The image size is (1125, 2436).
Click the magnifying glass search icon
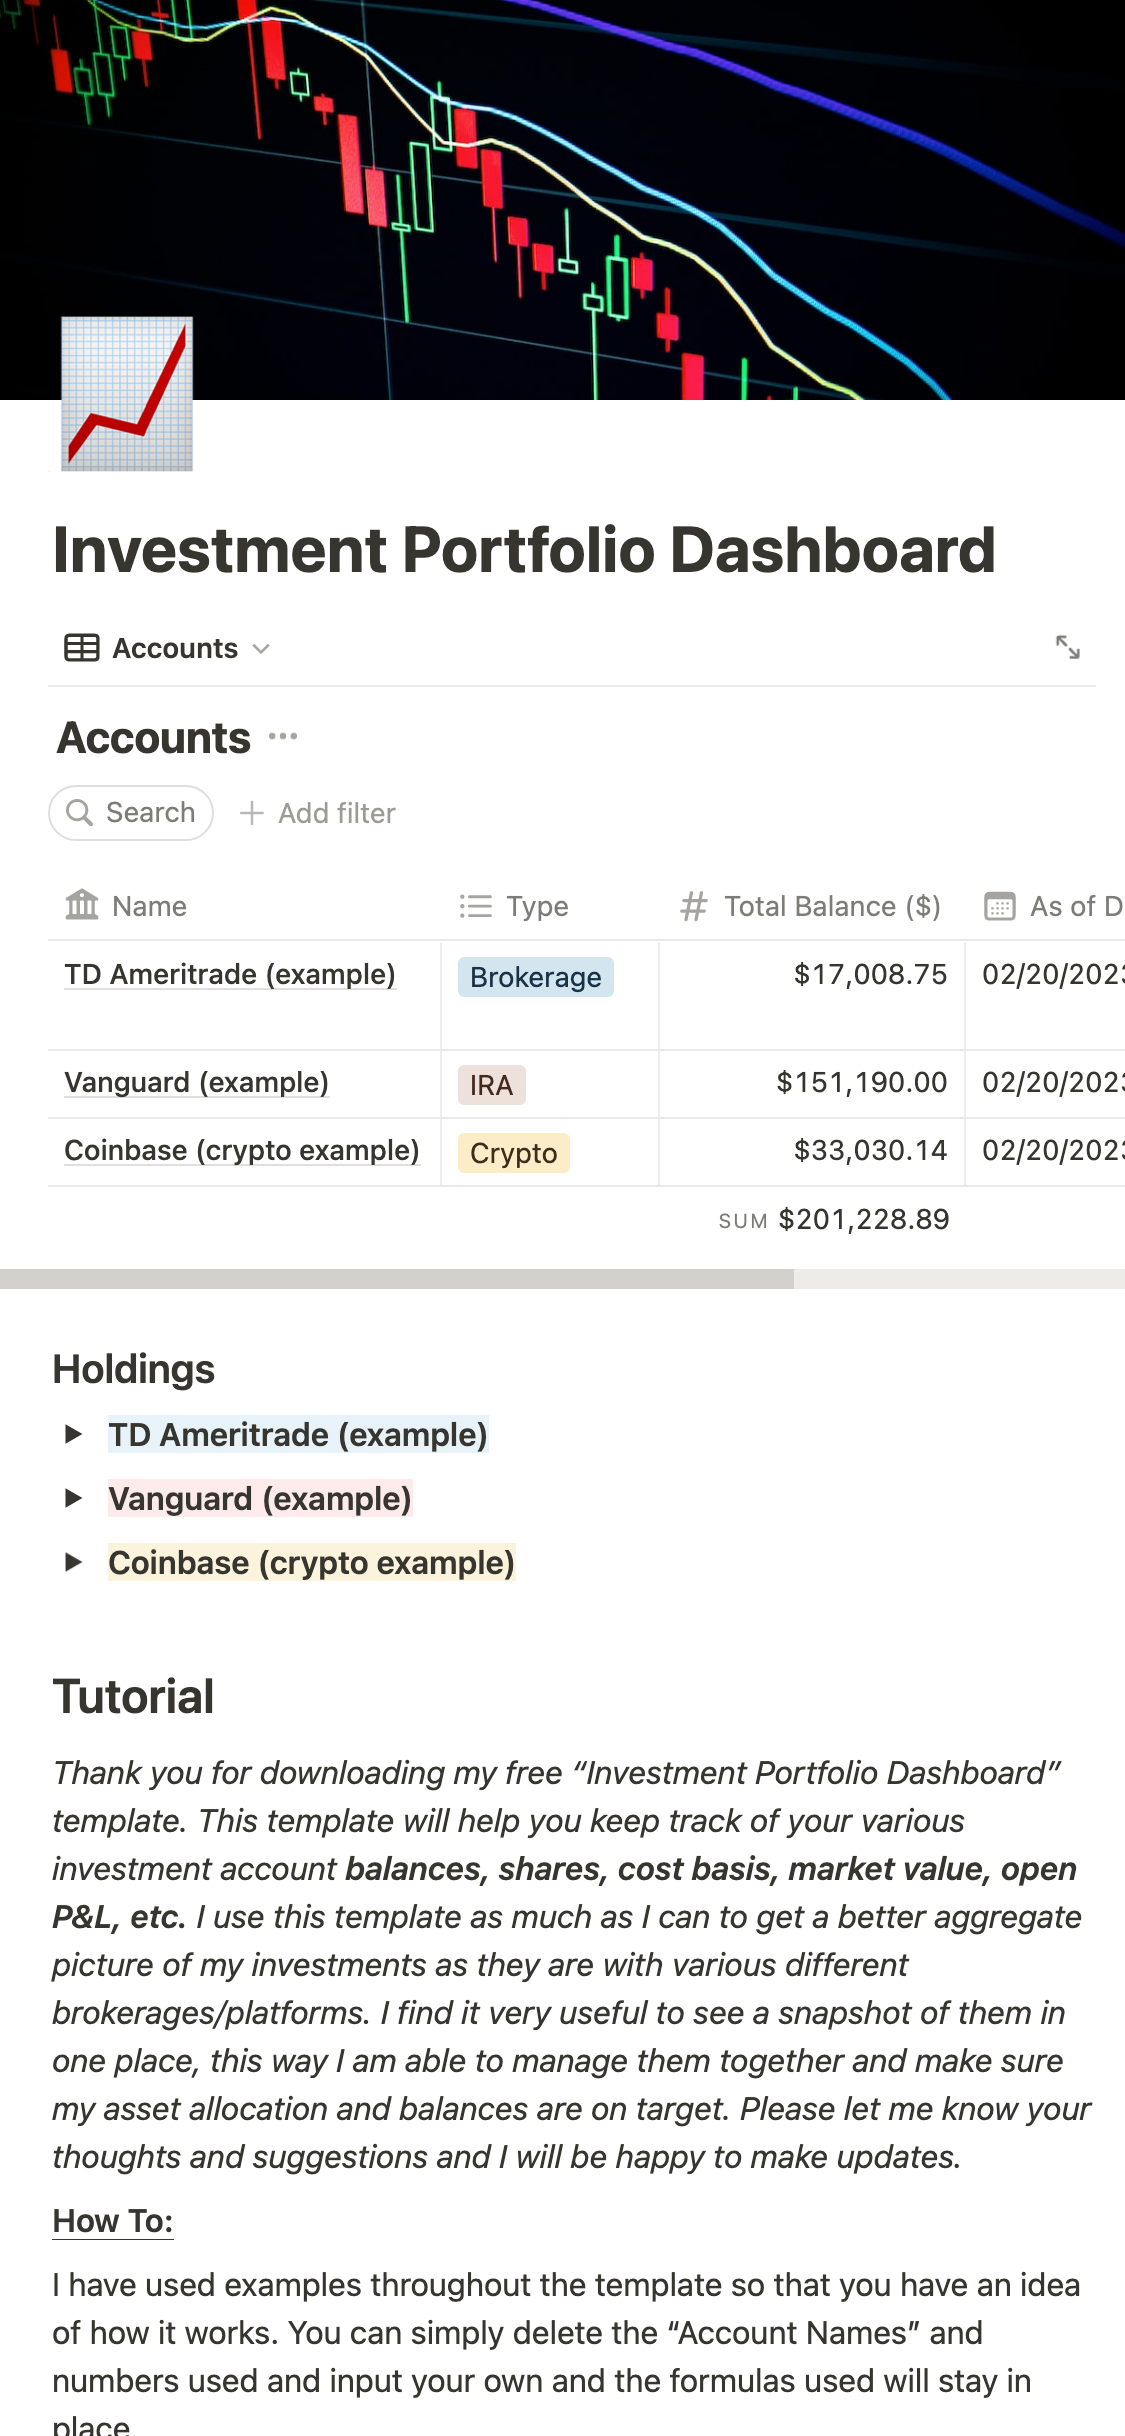[80, 813]
